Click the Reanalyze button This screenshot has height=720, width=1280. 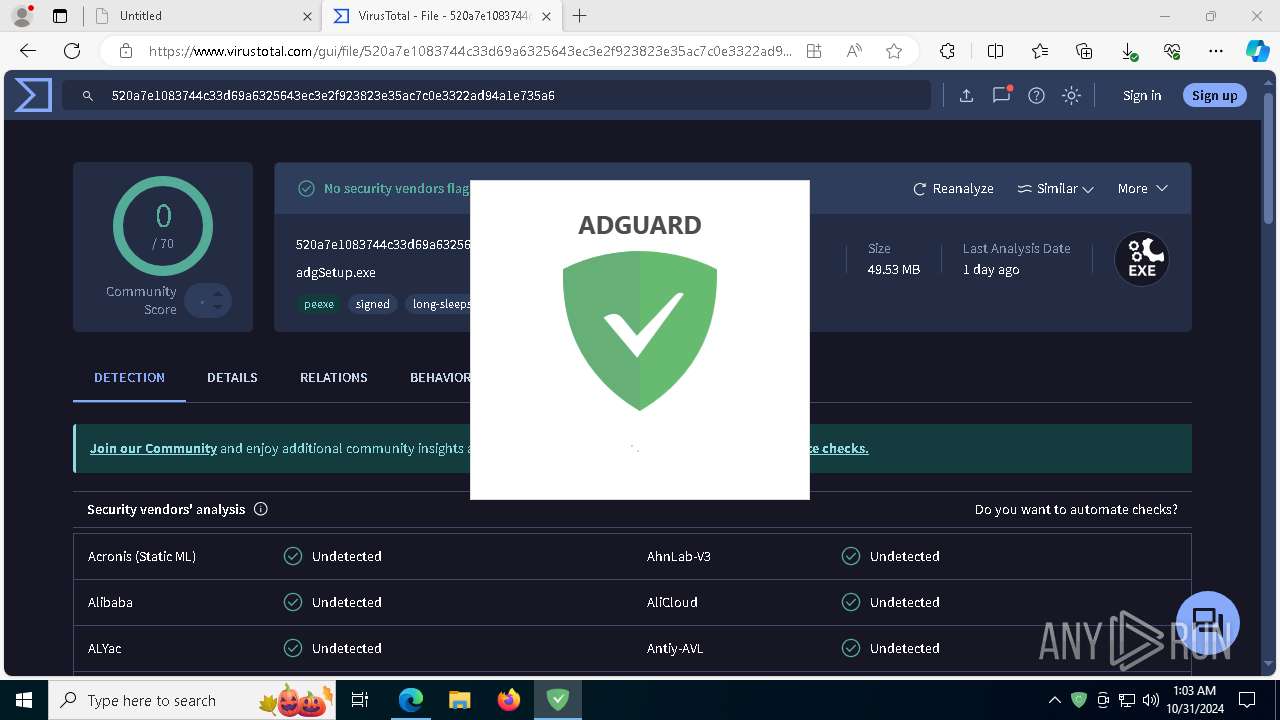click(953, 188)
